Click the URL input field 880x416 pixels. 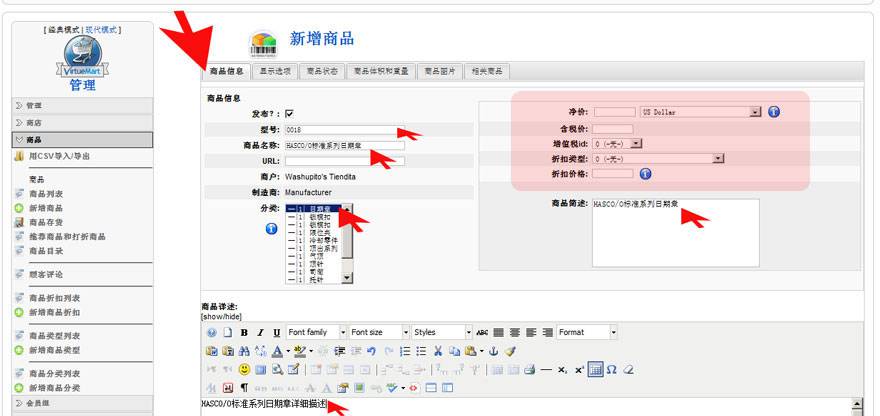[x=344, y=161]
